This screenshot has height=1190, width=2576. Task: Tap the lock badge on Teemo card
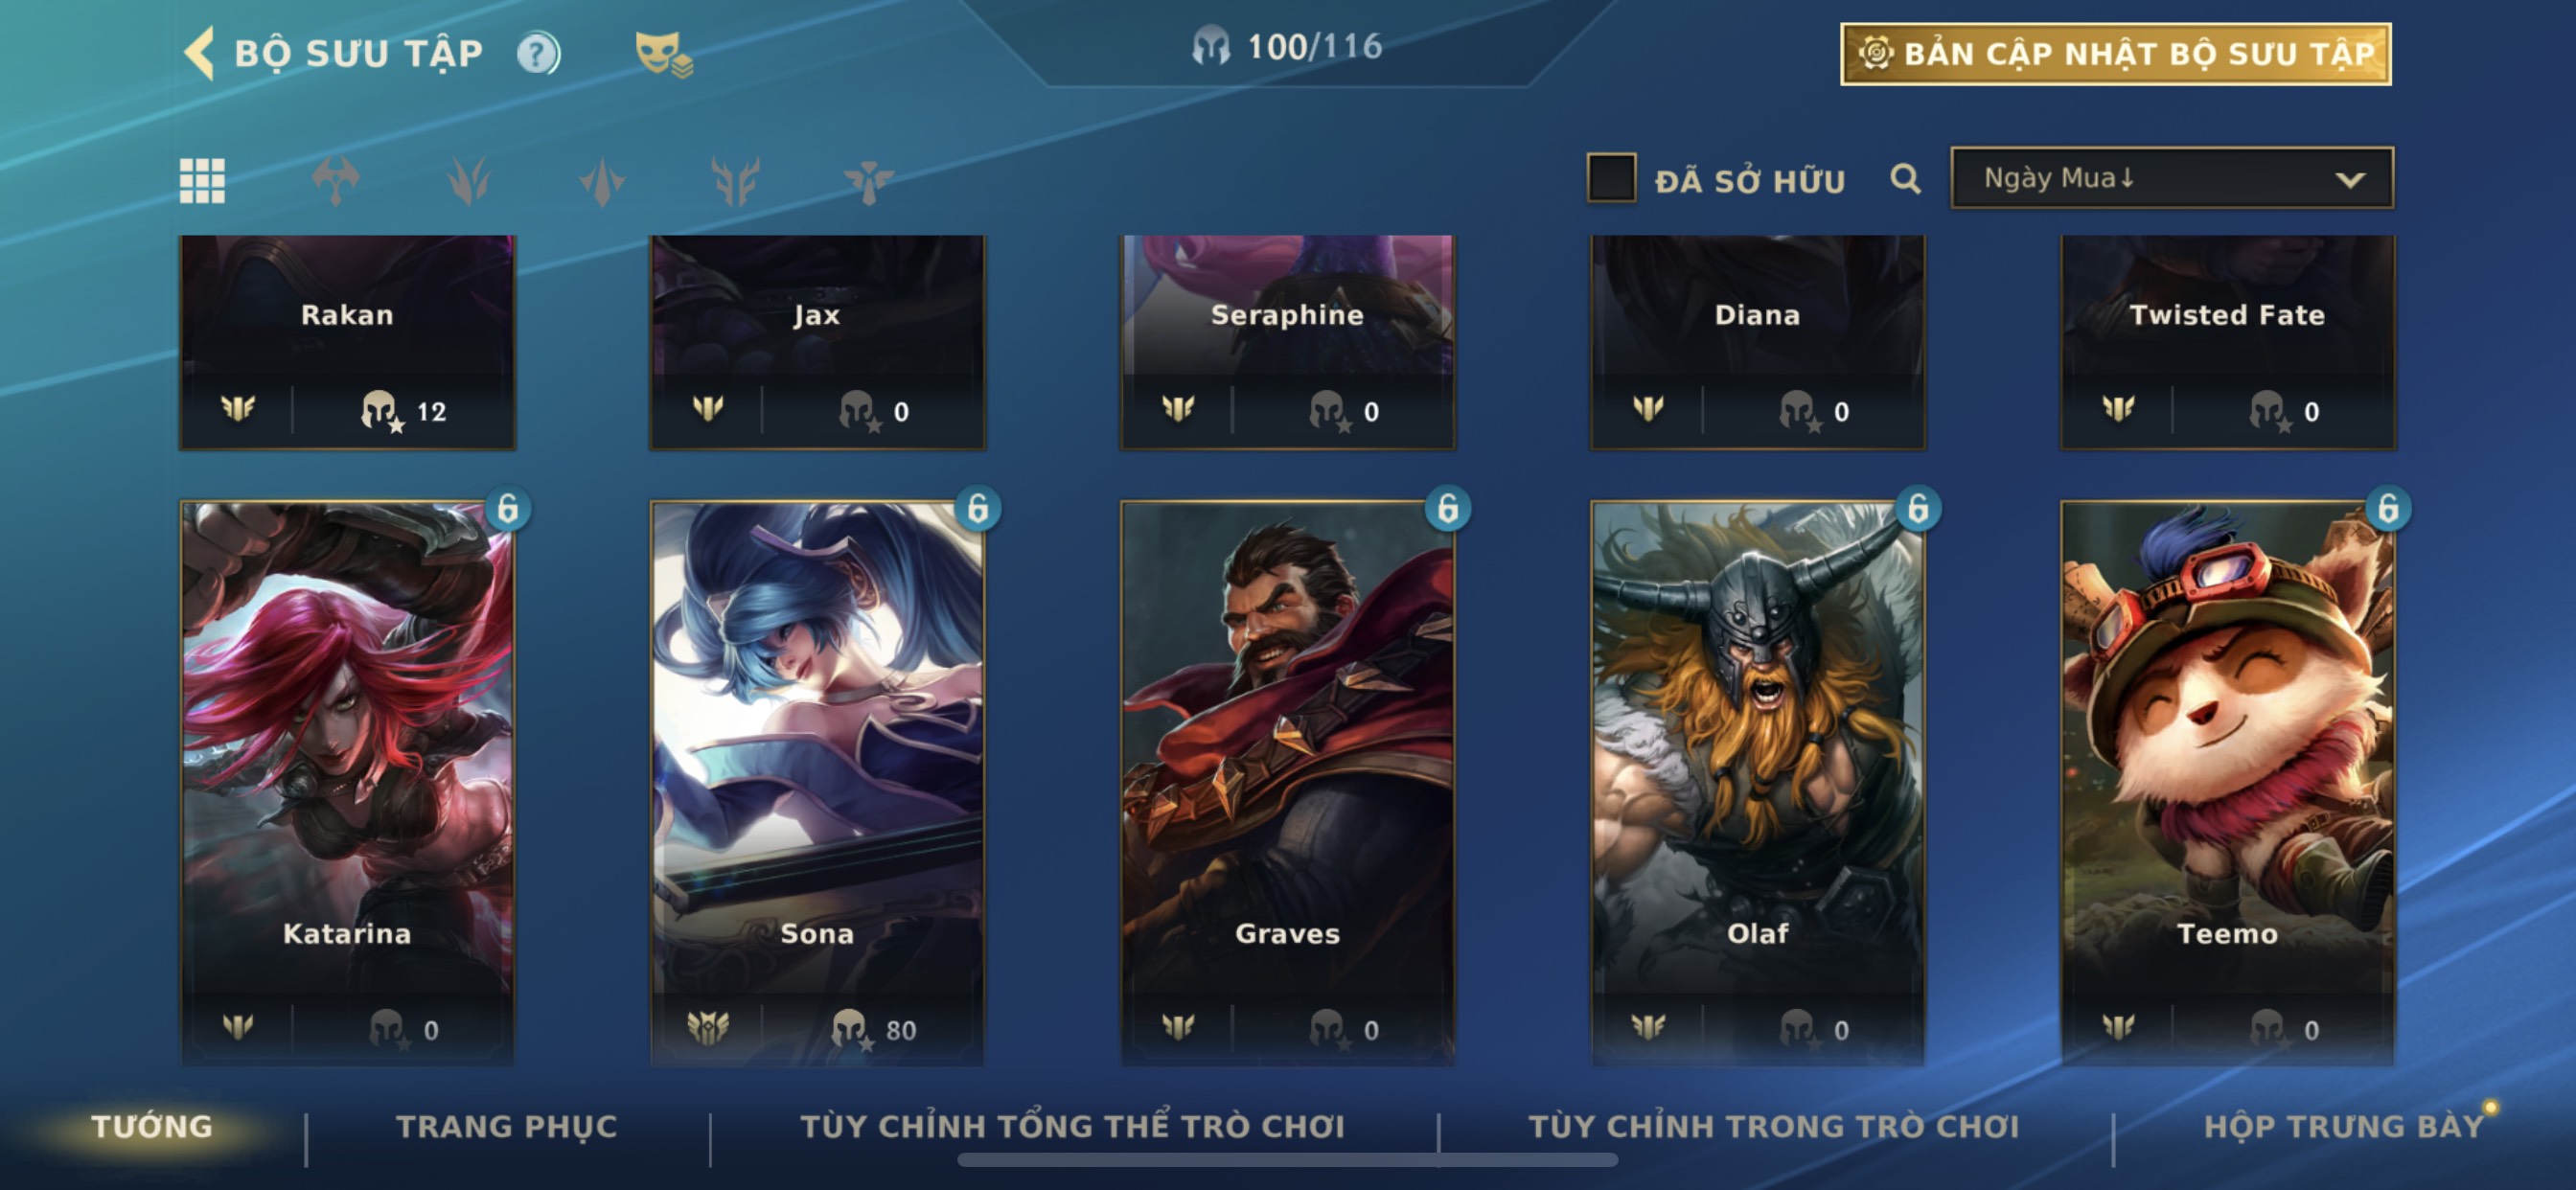click(x=2388, y=508)
